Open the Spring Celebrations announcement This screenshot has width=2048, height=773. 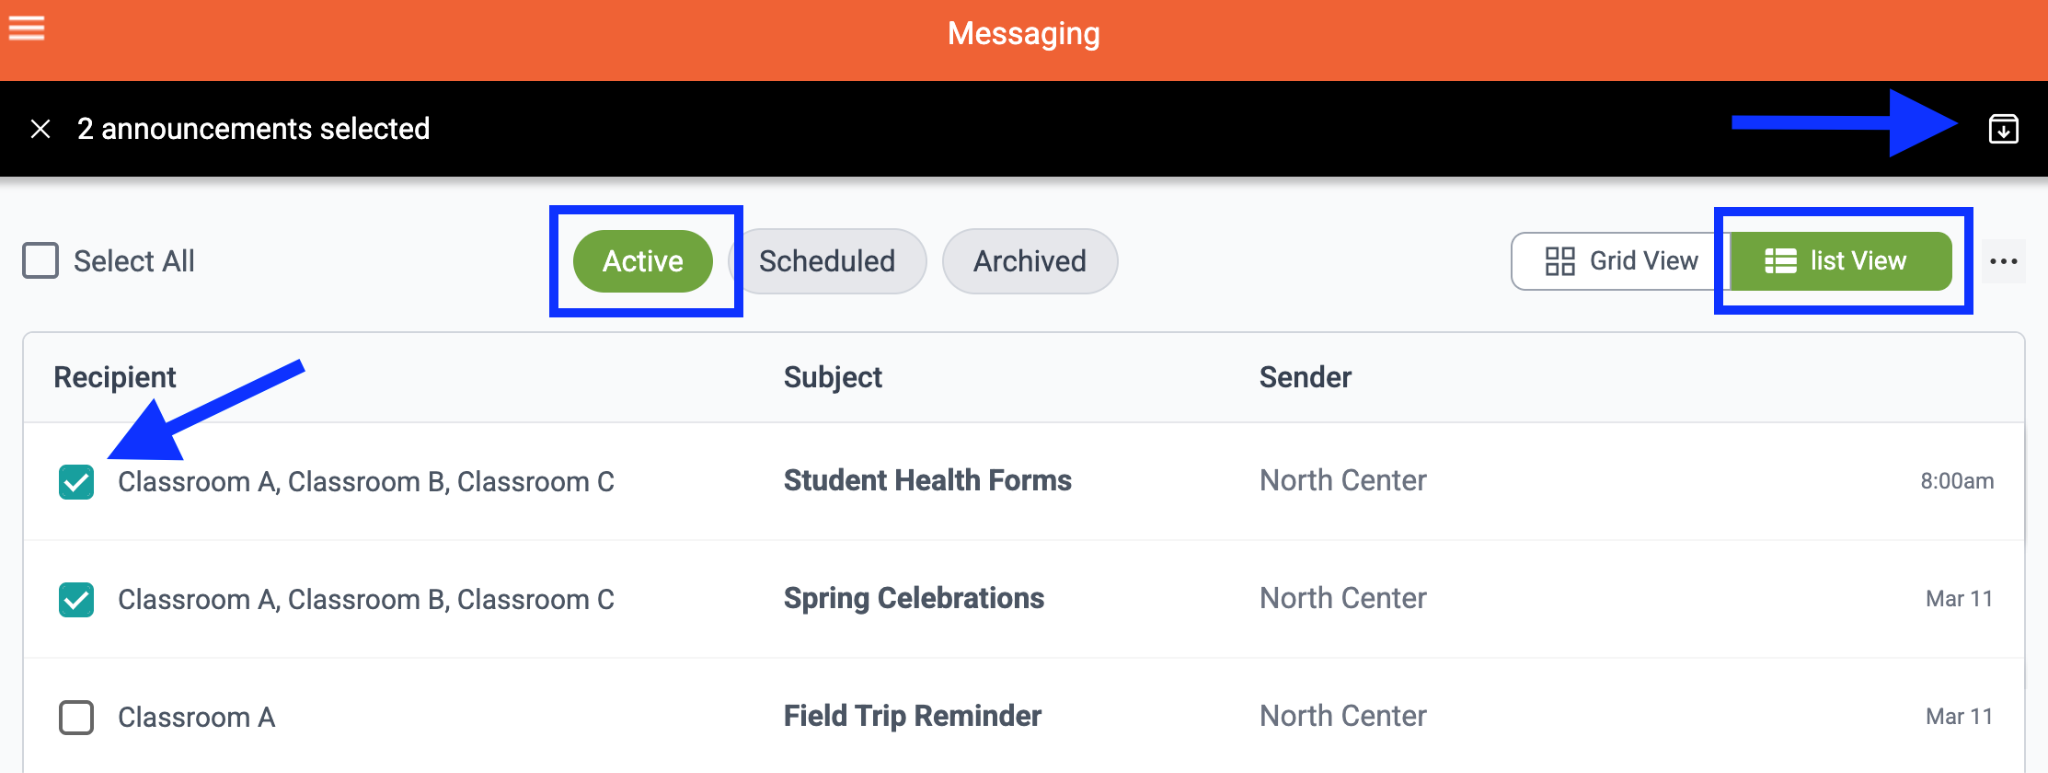pos(913,599)
